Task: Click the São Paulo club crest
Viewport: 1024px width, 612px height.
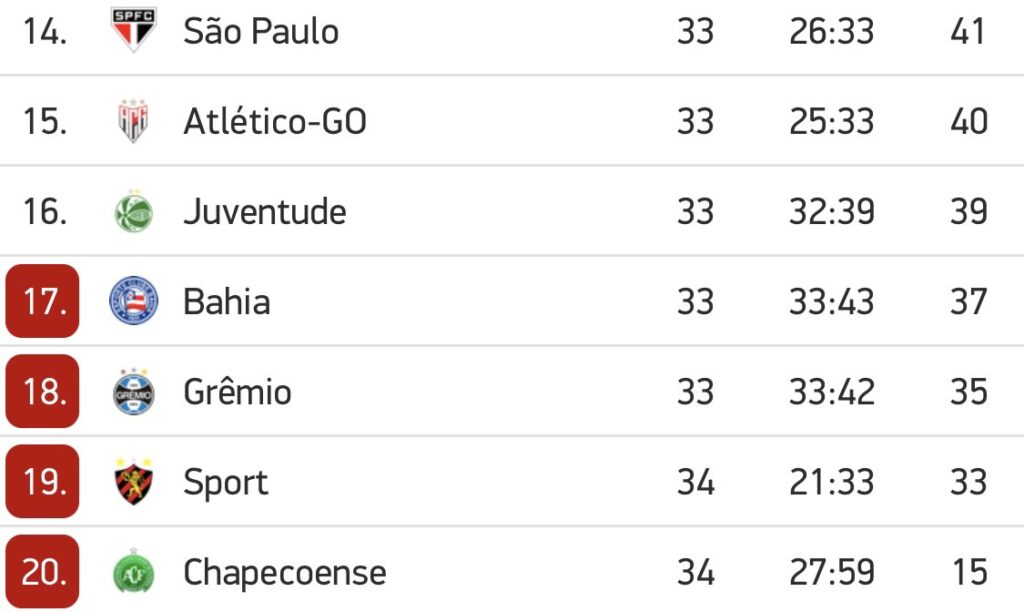Action: 133,30
